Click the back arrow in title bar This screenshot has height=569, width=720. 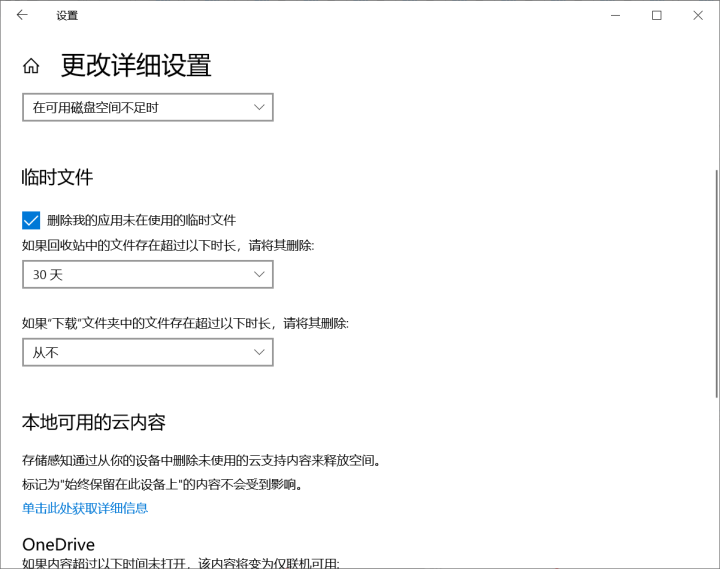[x=22, y=15]
